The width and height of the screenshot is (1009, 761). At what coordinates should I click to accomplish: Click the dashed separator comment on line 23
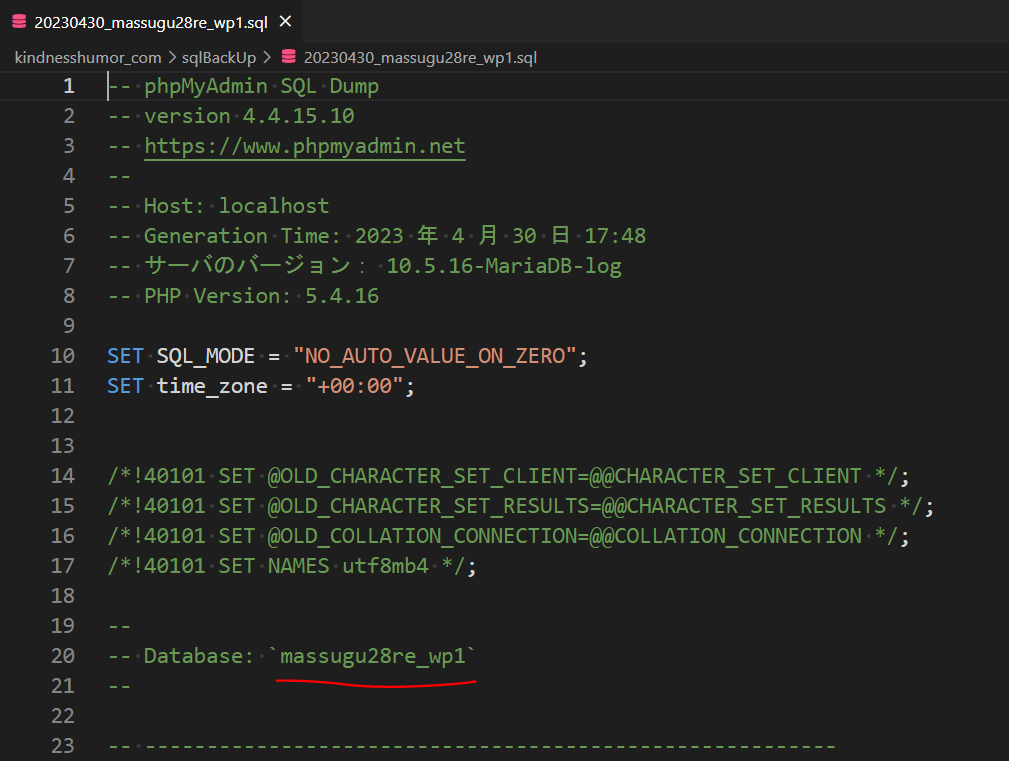(x=472, y=746)
